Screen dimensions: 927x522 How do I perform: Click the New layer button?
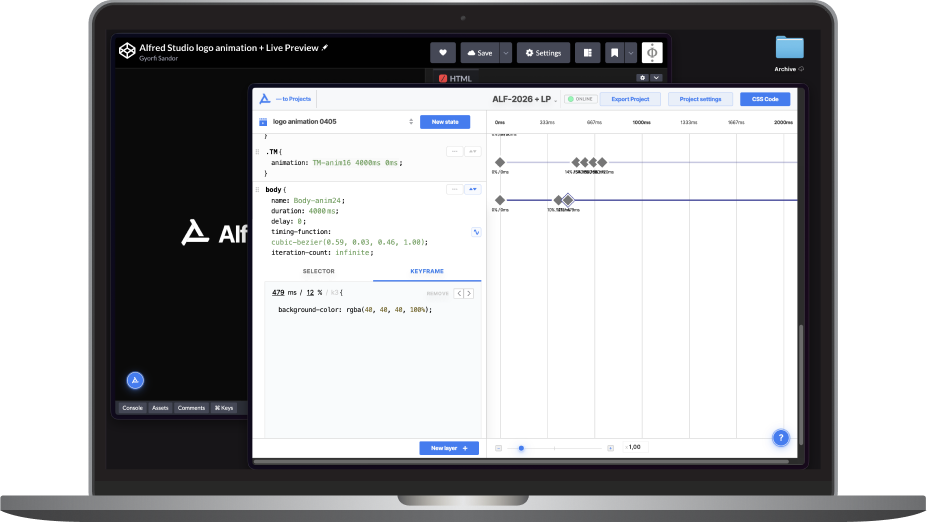pos(449,448)
